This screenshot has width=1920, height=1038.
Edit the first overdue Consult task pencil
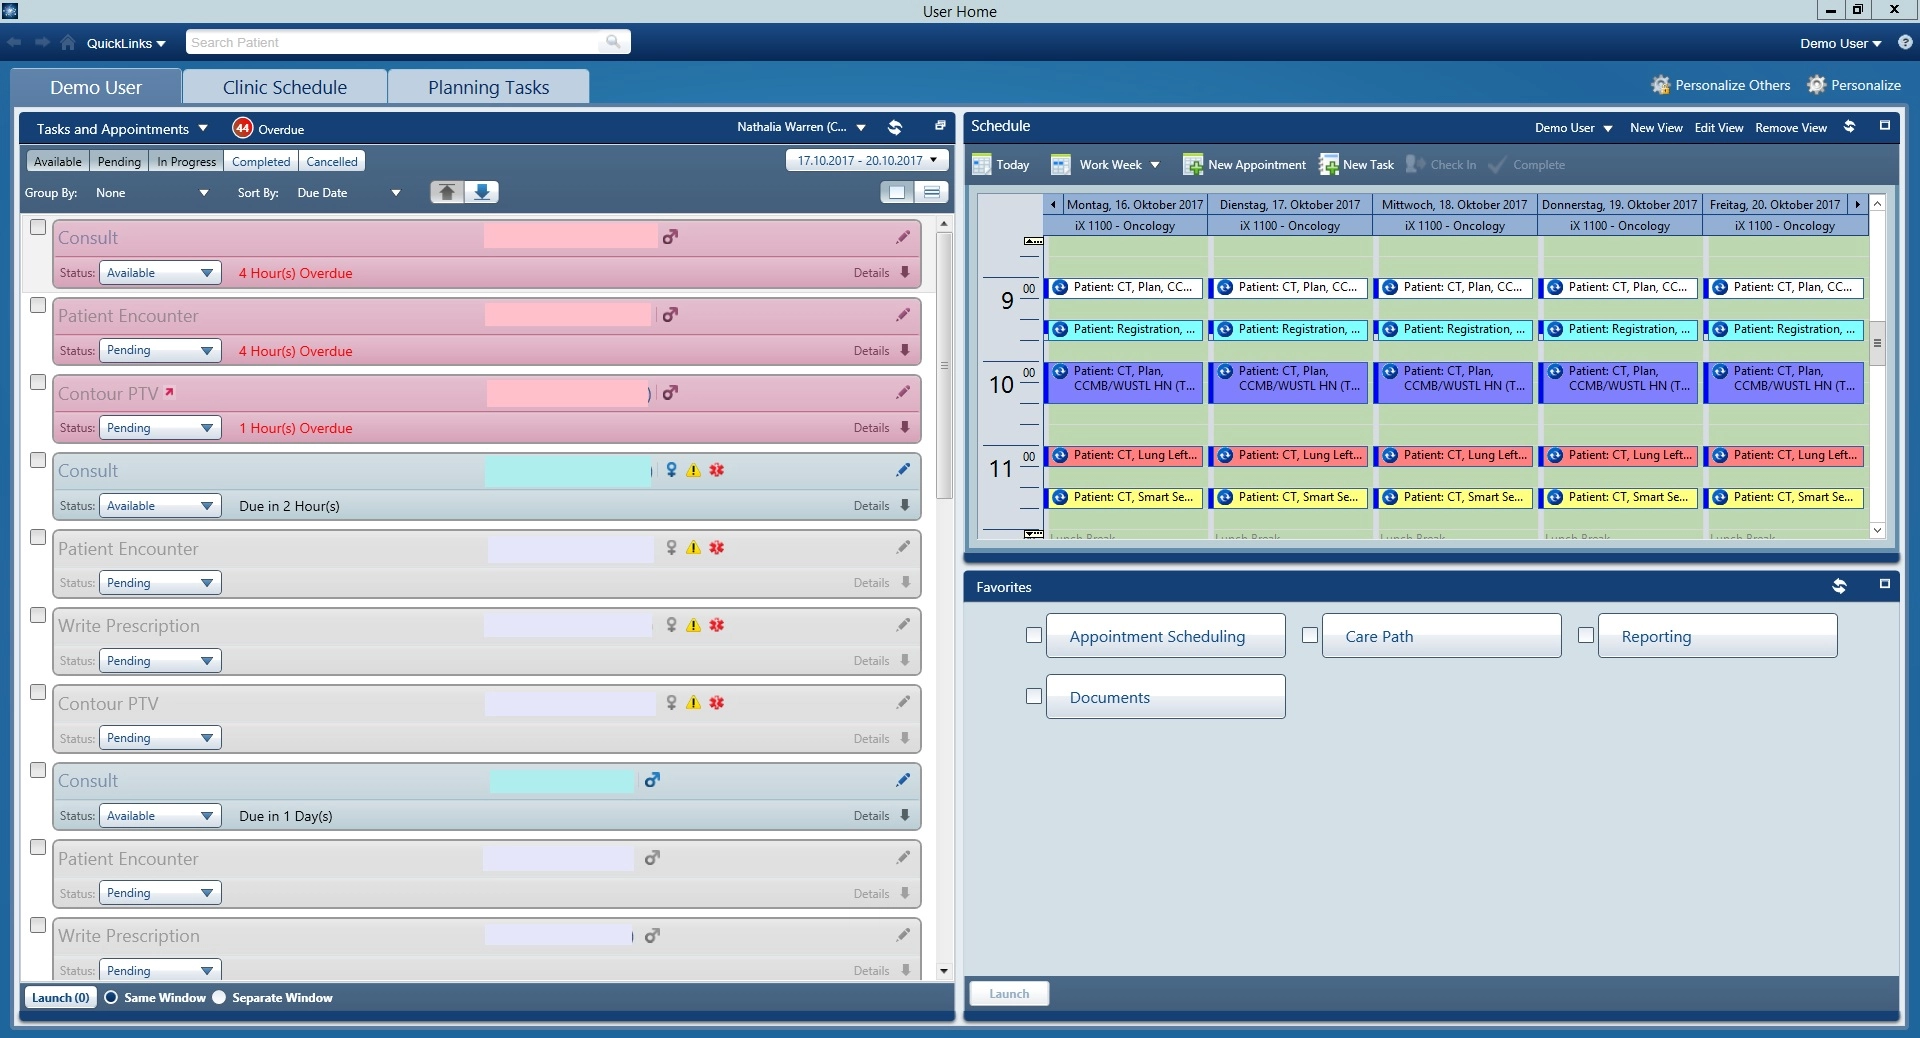(x=903, y=238)
